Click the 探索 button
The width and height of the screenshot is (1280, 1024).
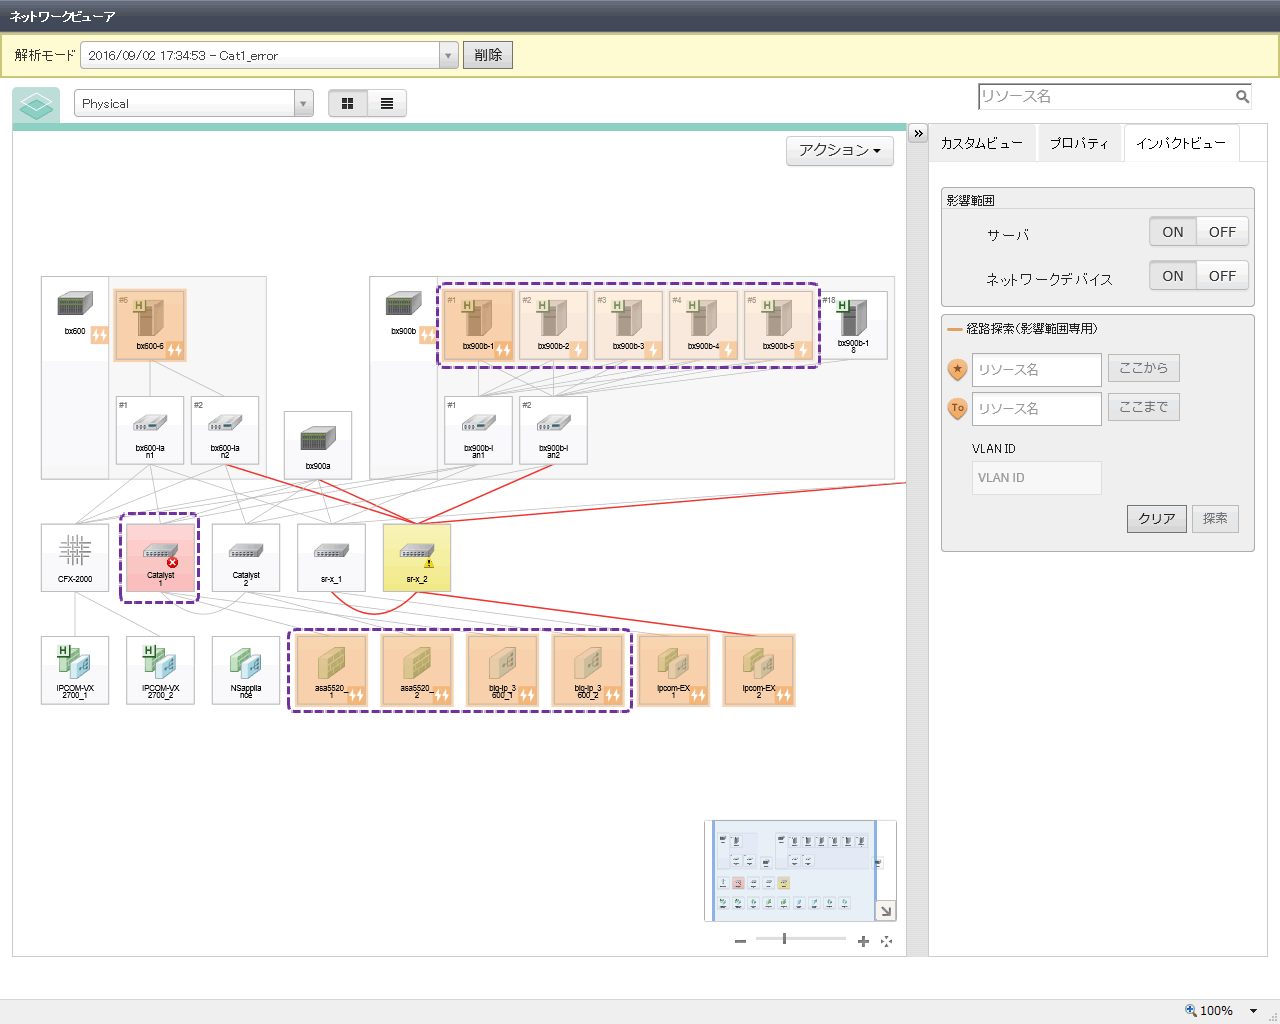pyautogui.click(x=1215, y=518)
